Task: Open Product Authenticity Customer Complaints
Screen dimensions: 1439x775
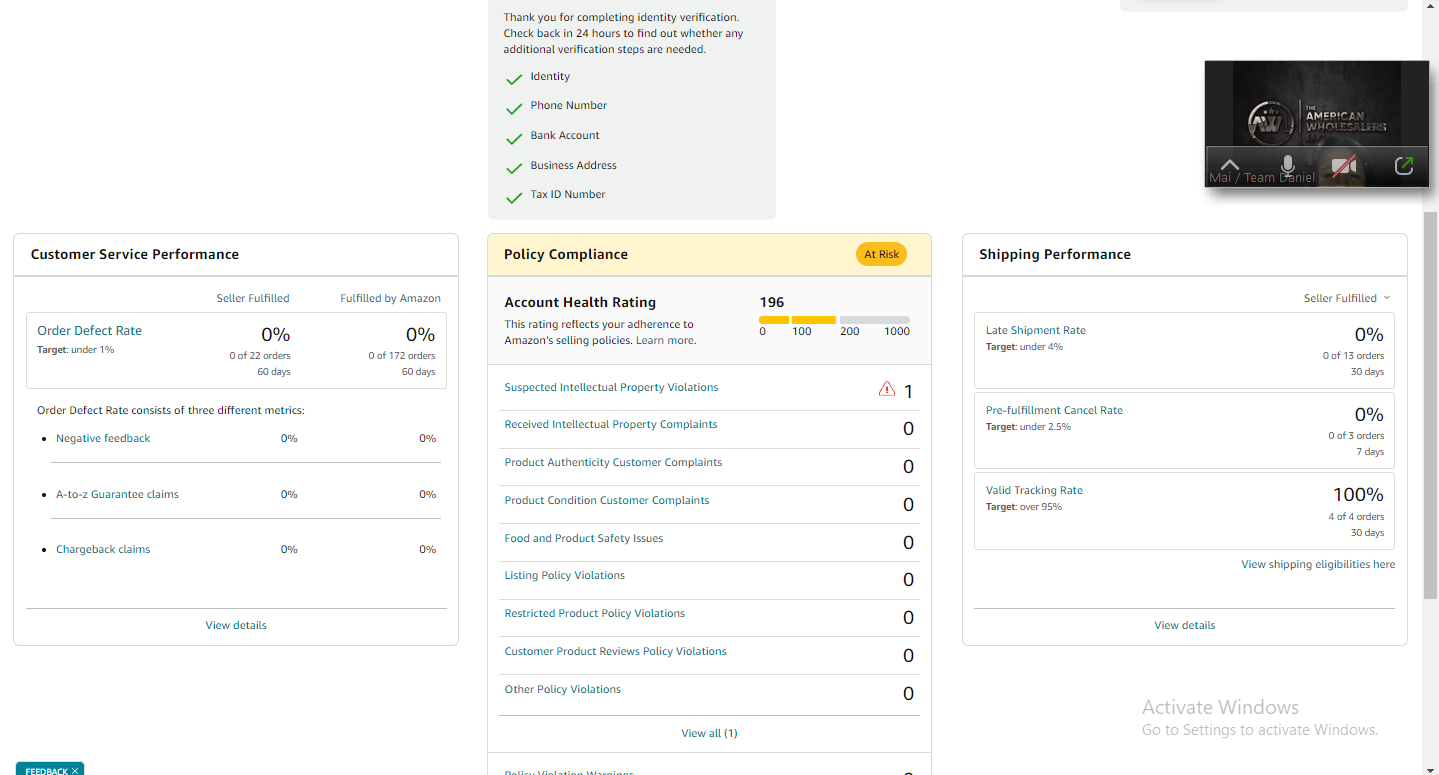Action: [x=613, y=462]
